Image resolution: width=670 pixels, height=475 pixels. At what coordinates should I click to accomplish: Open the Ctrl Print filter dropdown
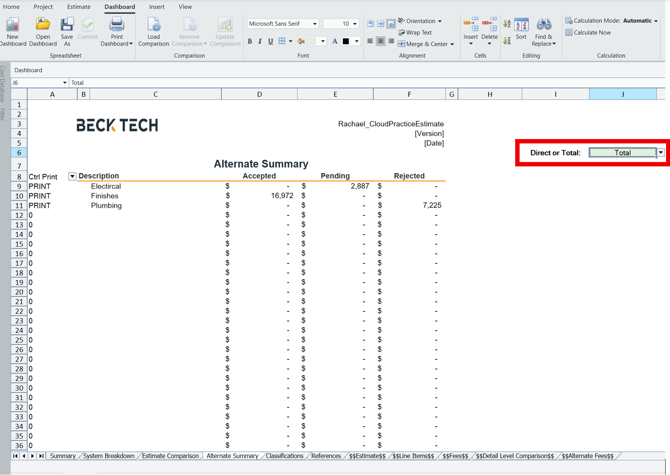(x=72, y=177)
